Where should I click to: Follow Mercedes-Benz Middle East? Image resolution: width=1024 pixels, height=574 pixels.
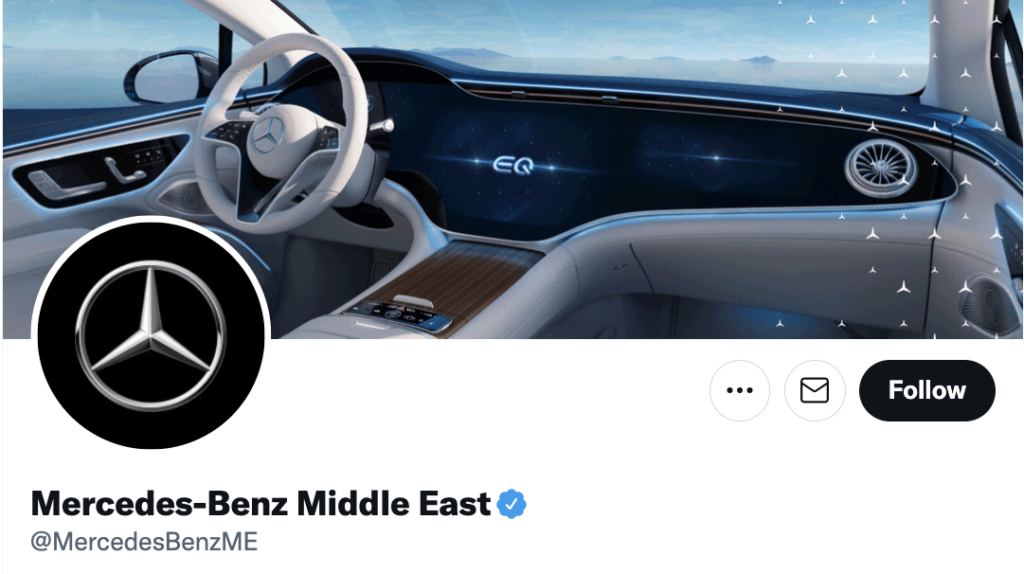coord(927,391)
